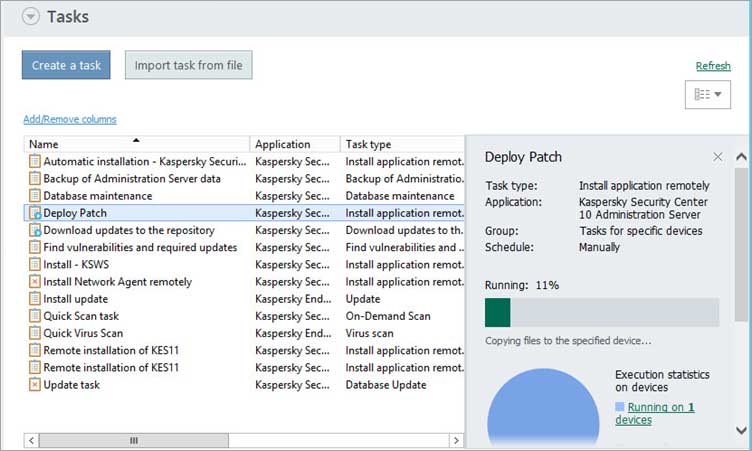752x451 pixels.
Task: Click Database maintenance task type cell
Action: (400, 196)
